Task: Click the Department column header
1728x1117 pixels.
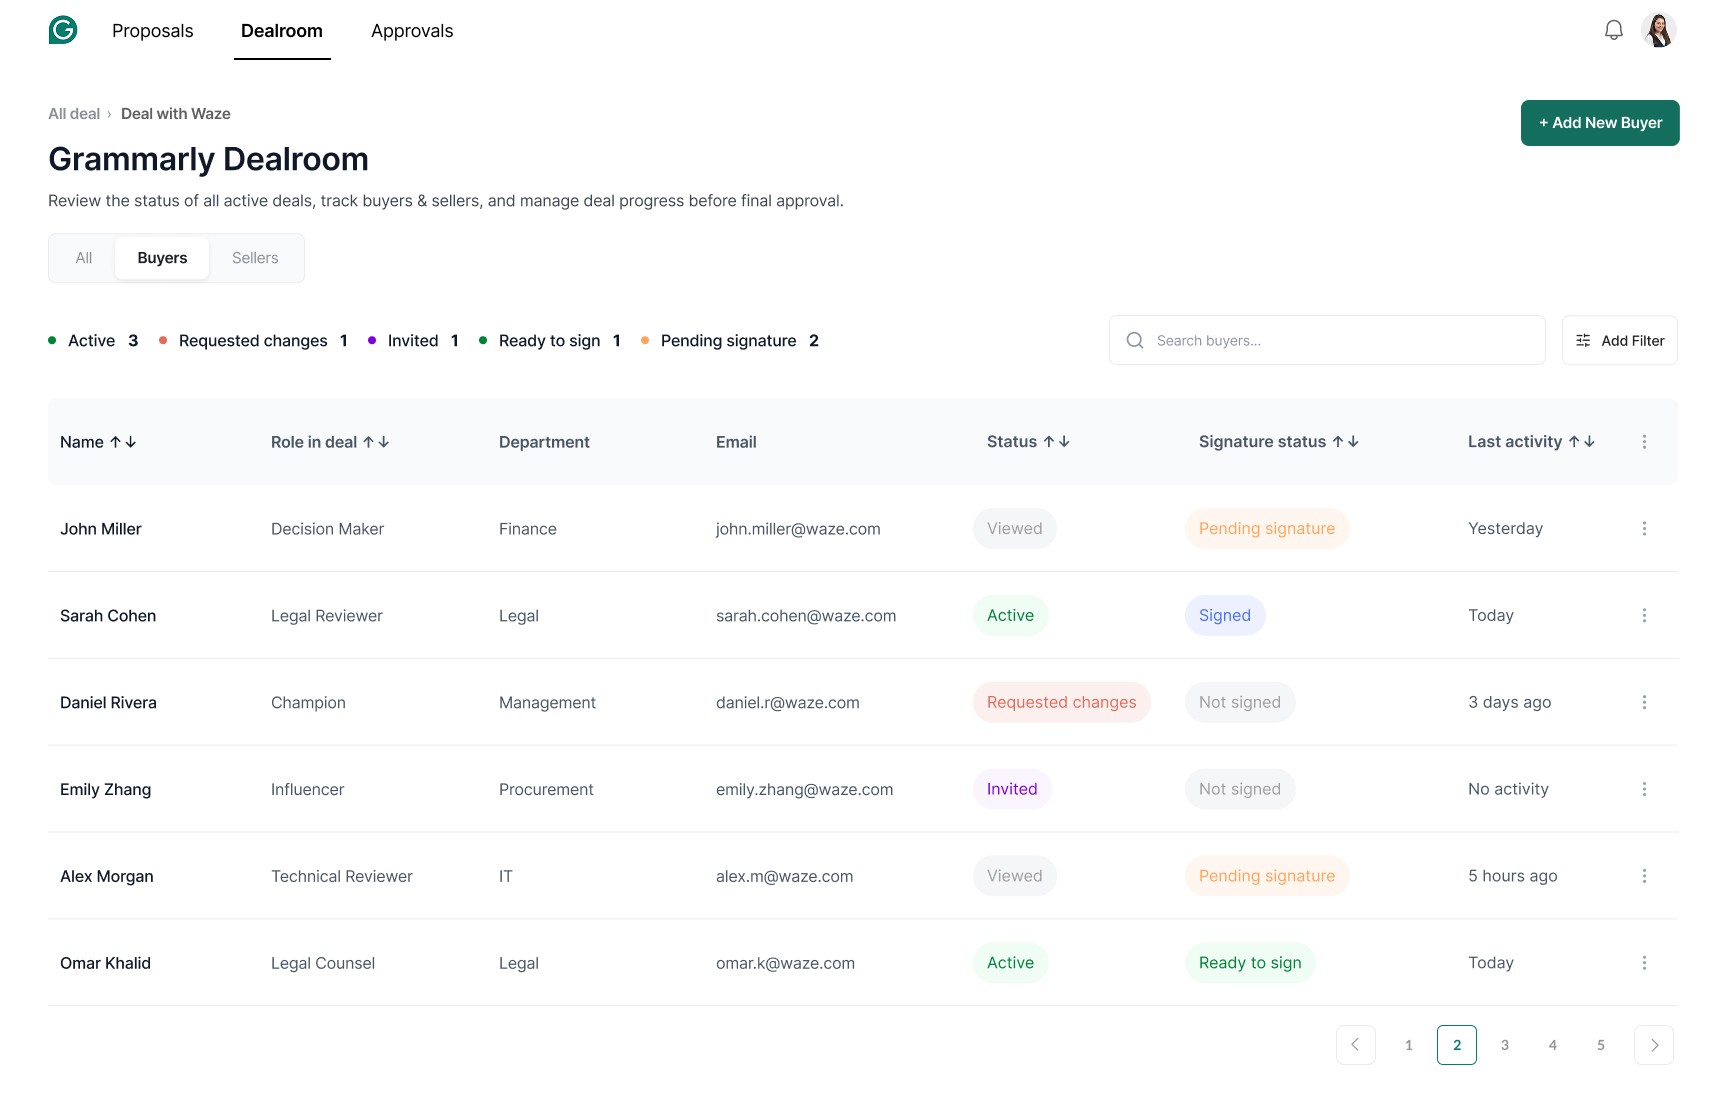Action: [544, 442]
